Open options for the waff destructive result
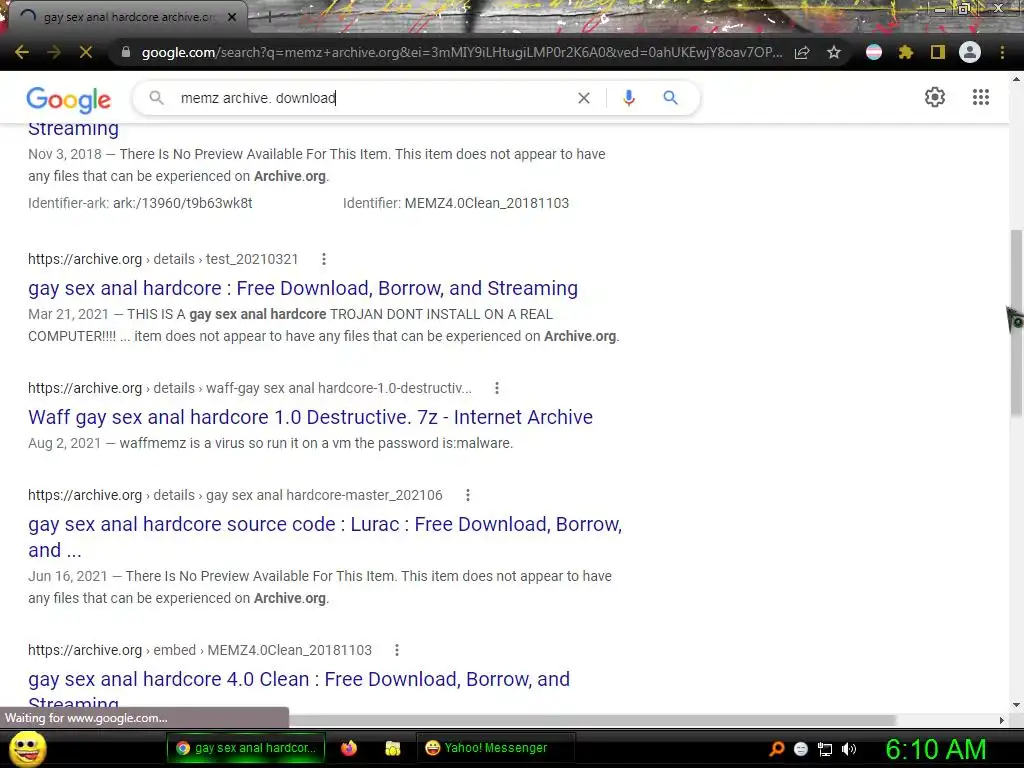 497,388
